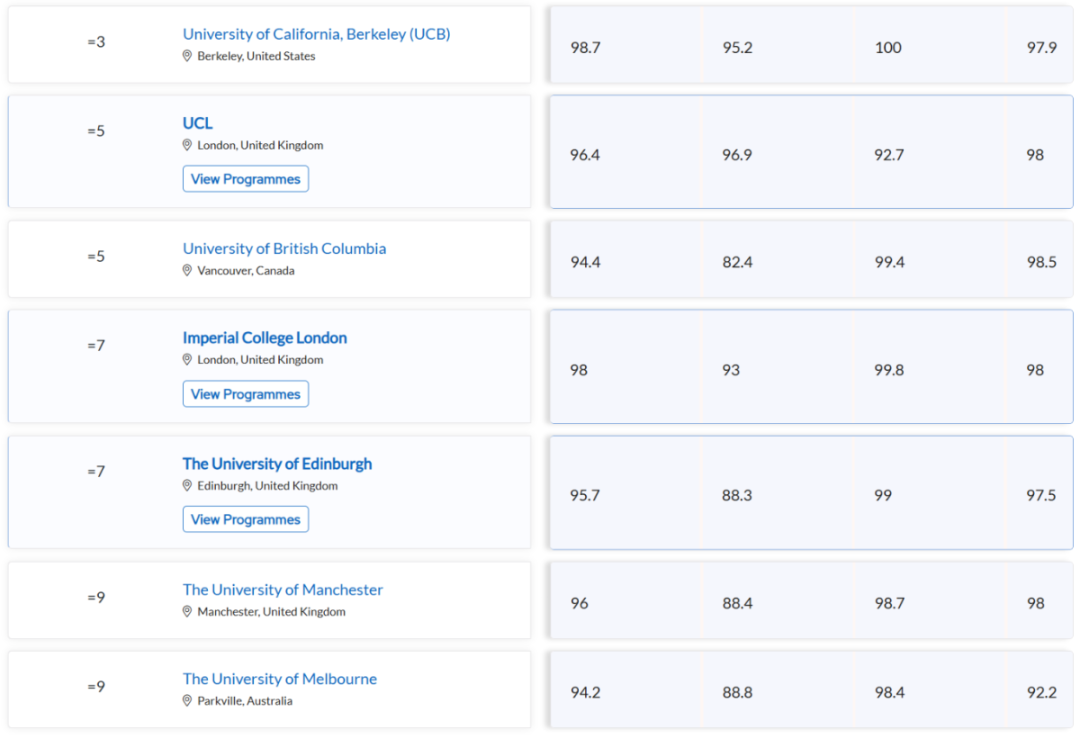1080x739 pixels.
Task: Click the location pin under Imperial College London
Action: click(x=187, y=360)
